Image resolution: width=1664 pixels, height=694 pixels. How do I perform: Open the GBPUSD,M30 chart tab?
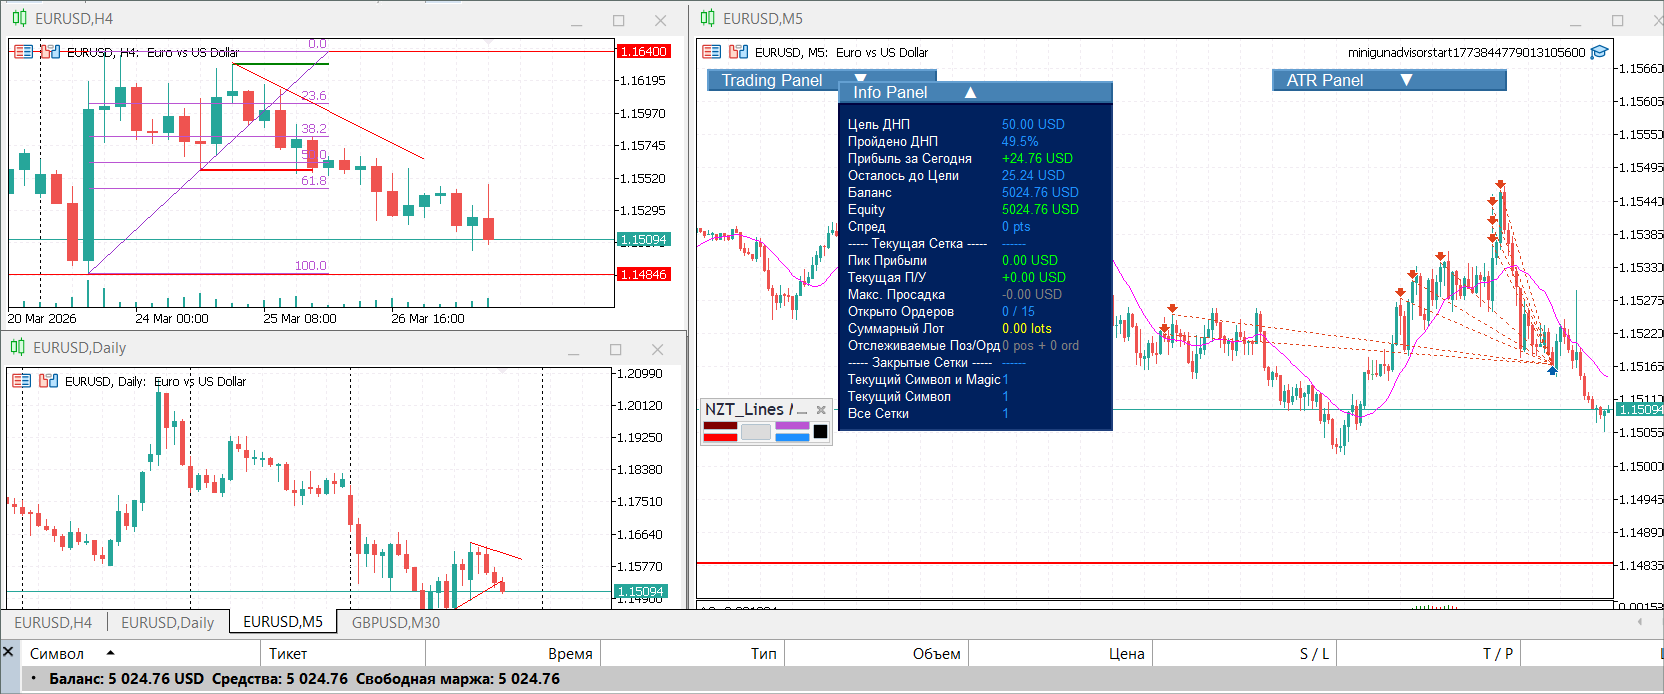point(396,622)
